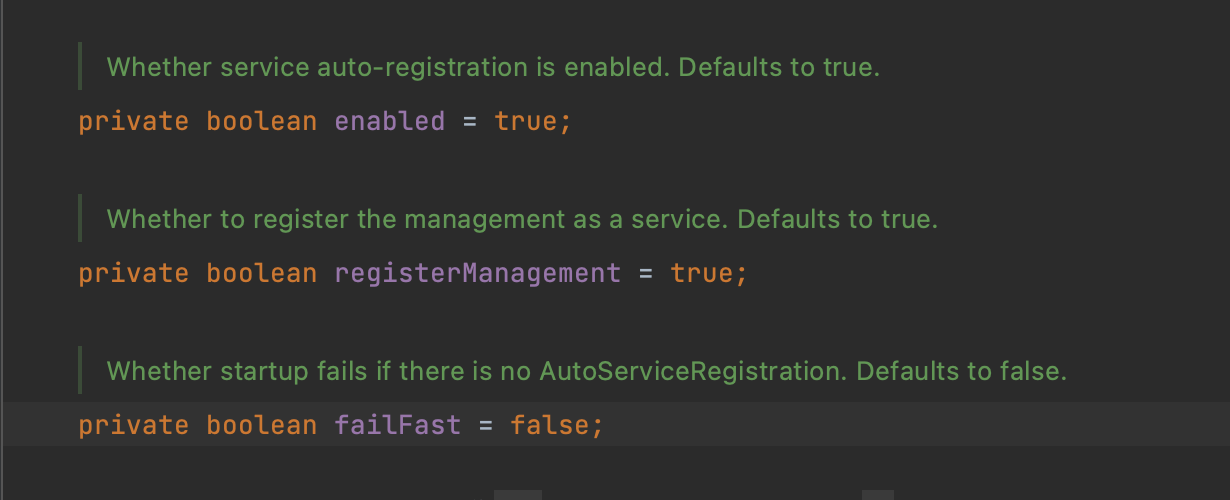Click the service auto-registration doc comment
This screenshot has width=1230, height=500.
[493, 68]
